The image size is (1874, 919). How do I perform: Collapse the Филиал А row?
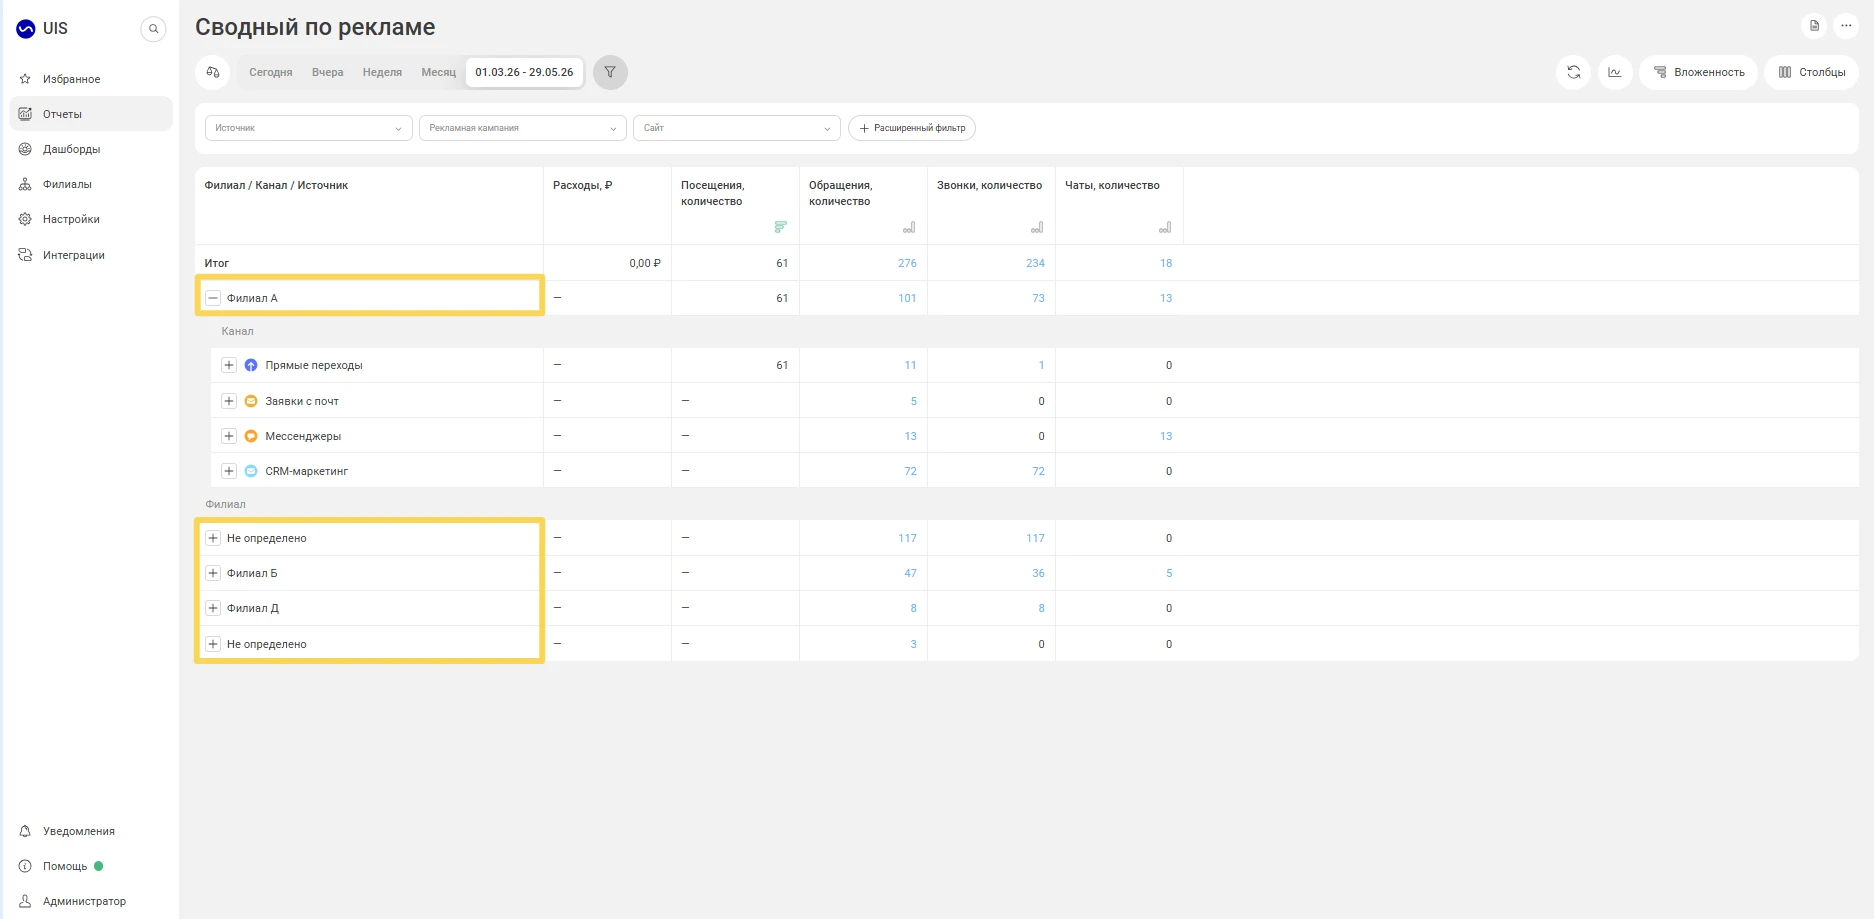pos(213,298)
